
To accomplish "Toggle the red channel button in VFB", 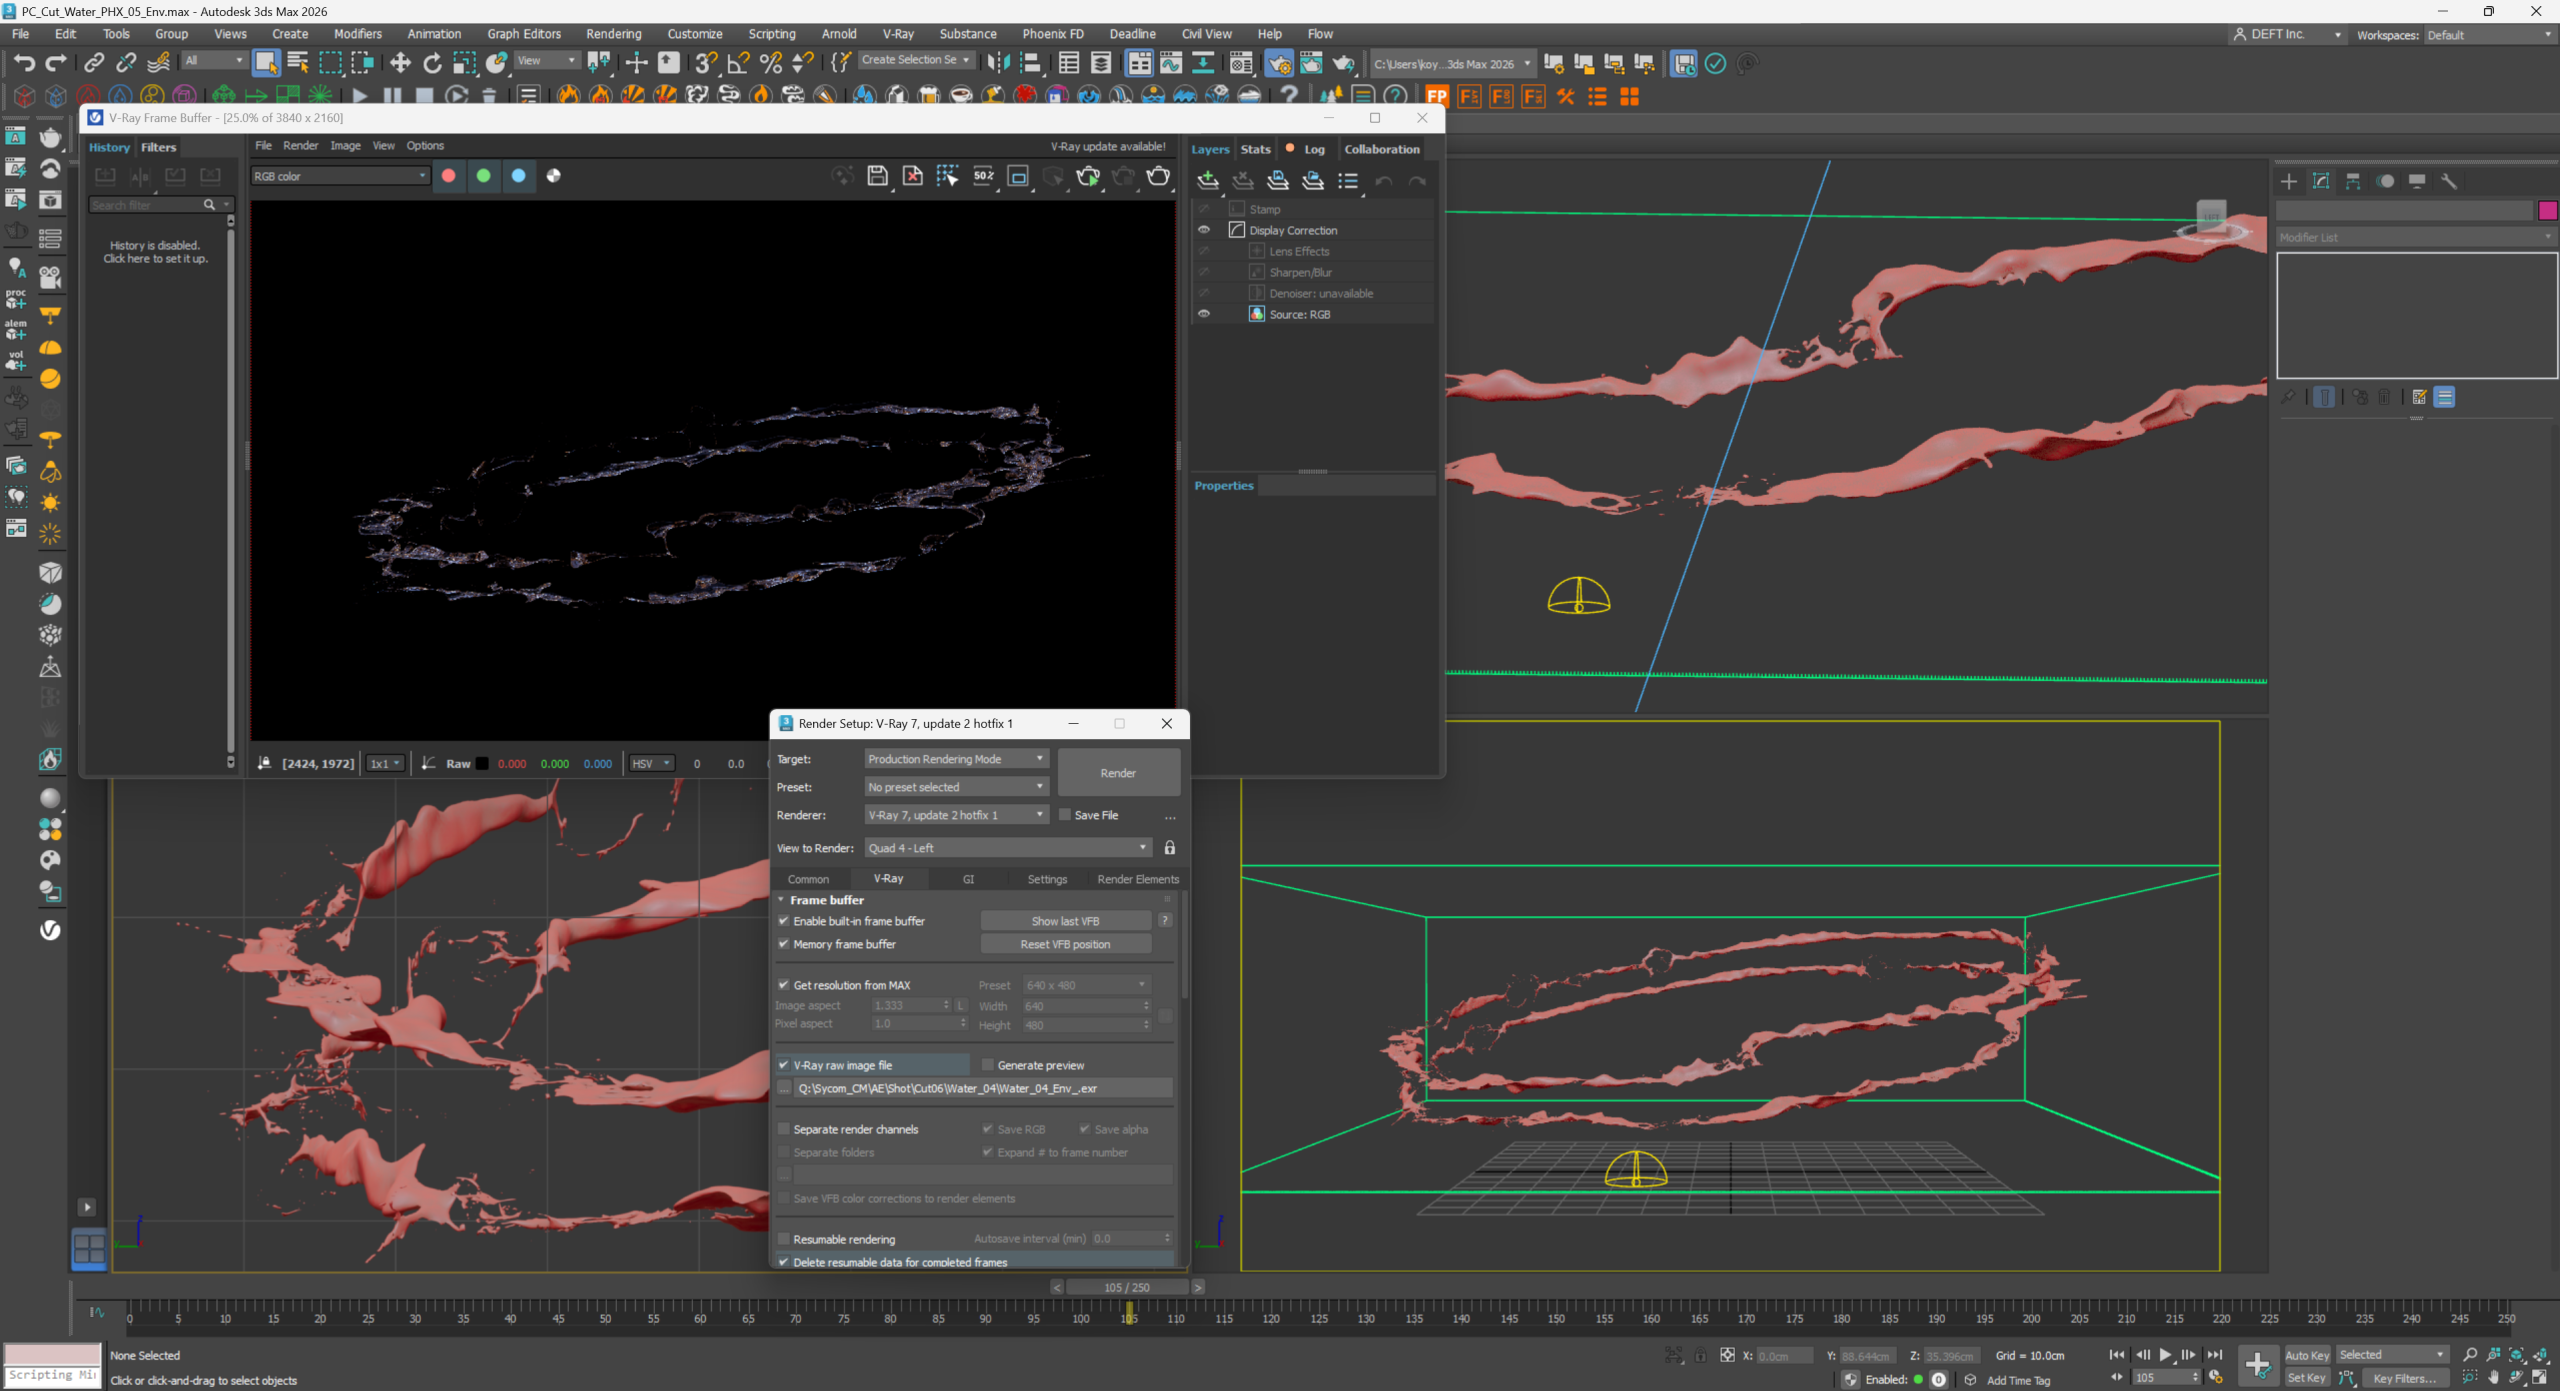I will (x=449, y=176).
